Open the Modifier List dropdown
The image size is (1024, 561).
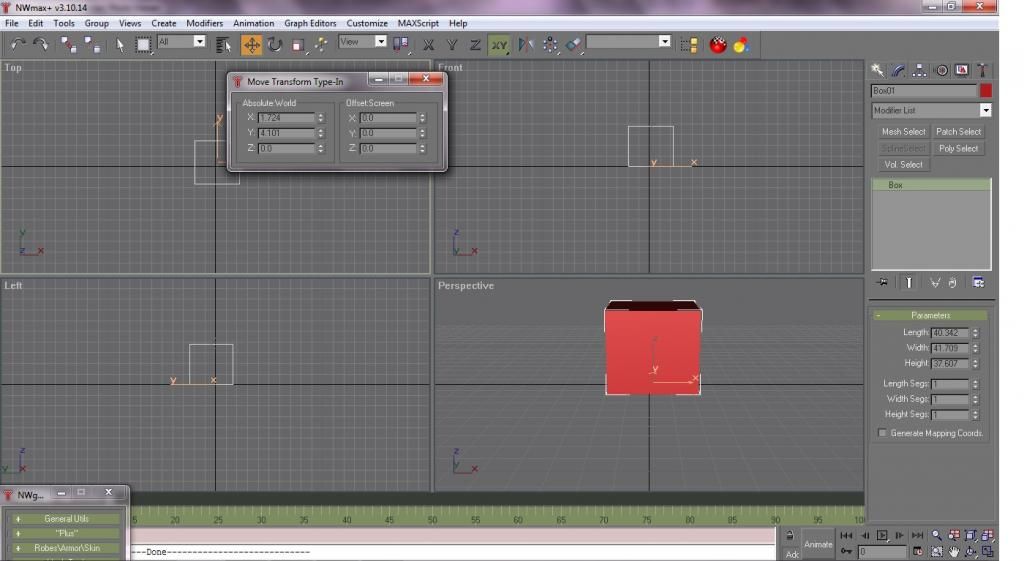985,111
